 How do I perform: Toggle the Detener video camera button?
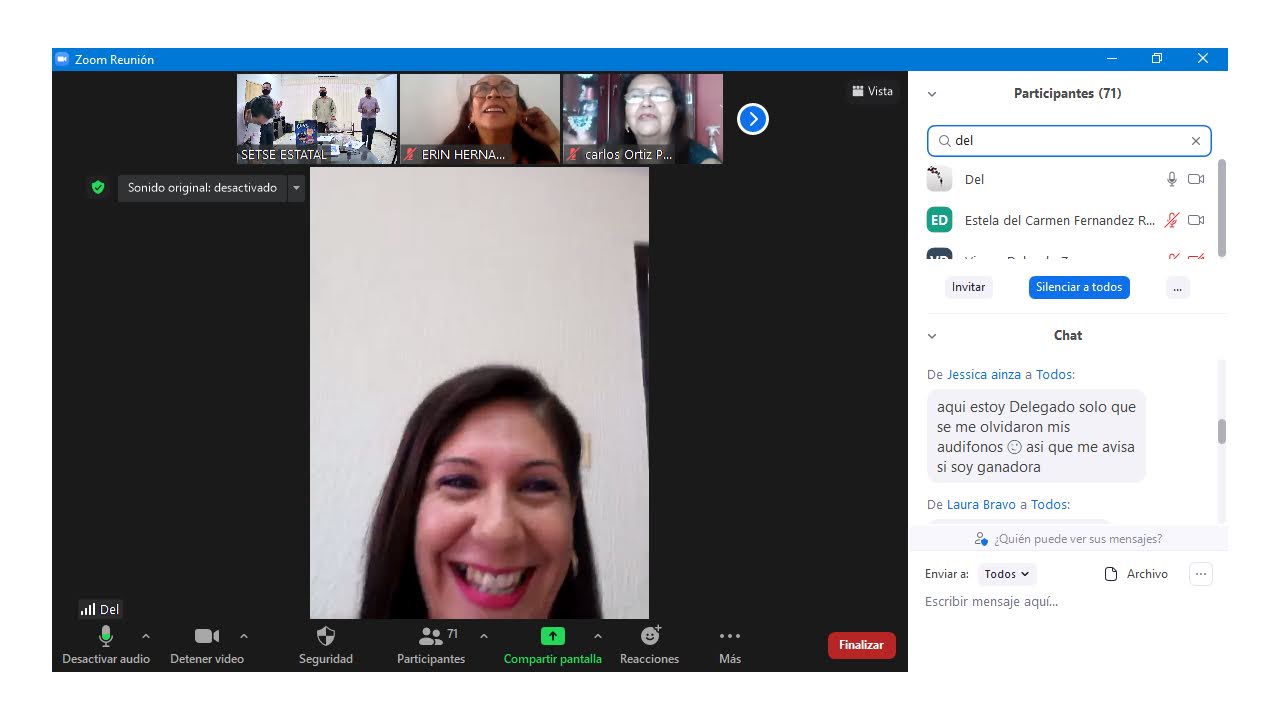point(207,636)
